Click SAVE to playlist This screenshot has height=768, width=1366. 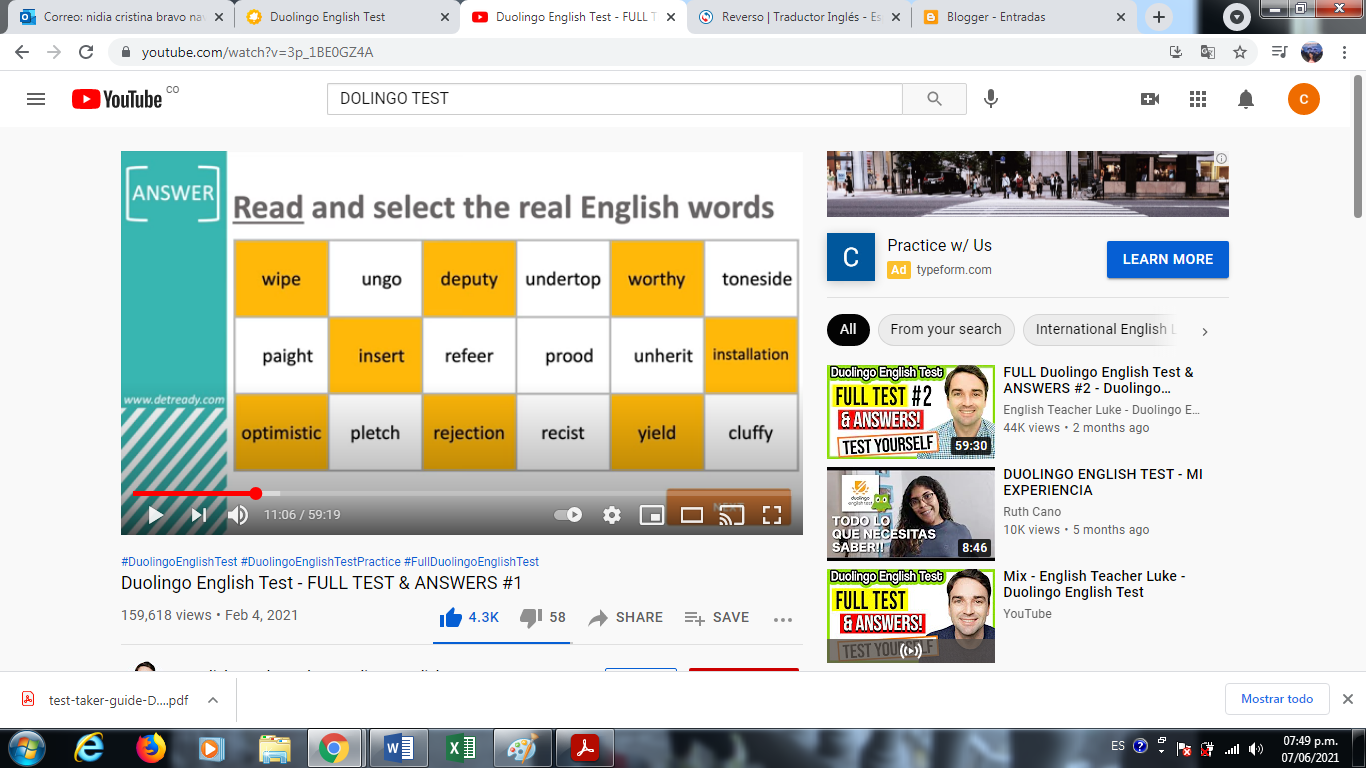coord(717,618)
